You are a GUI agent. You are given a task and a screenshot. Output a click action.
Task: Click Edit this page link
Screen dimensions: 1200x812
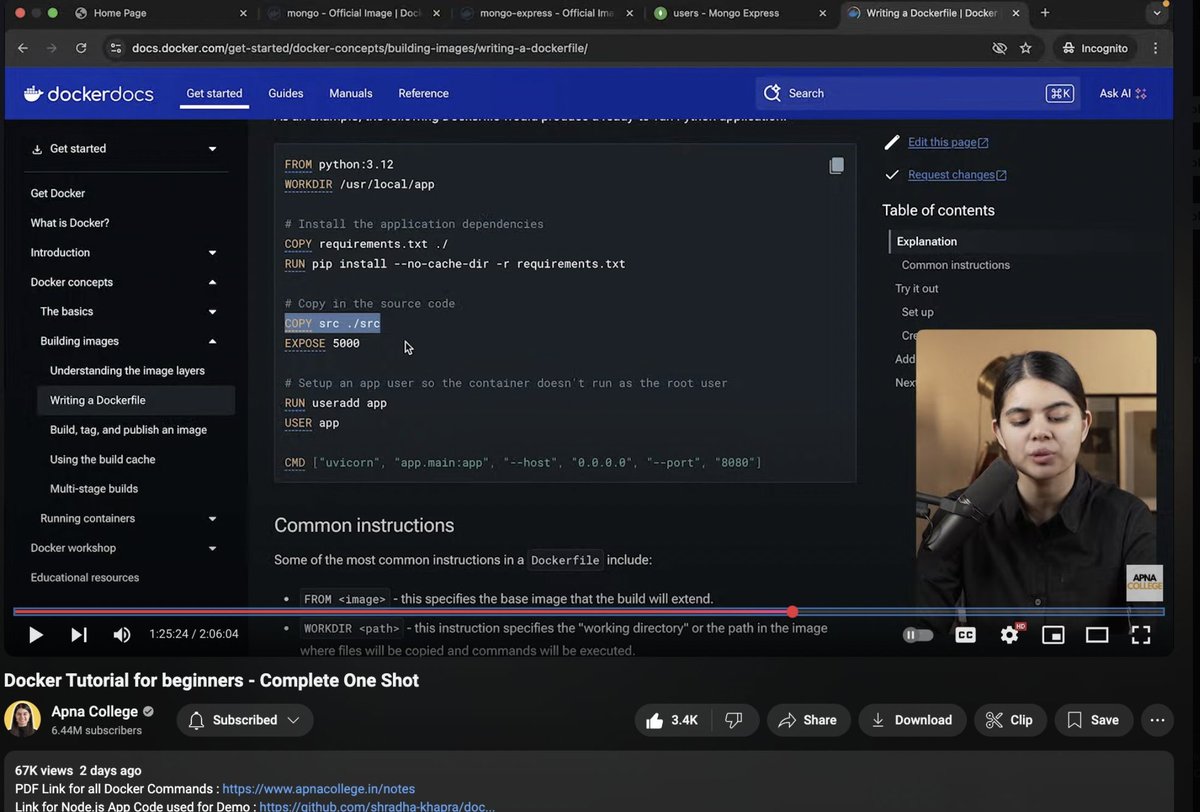948,142
